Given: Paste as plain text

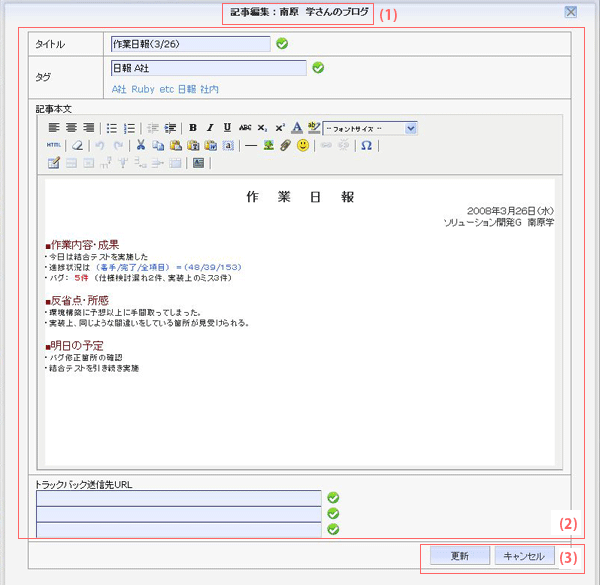Looking at the screenshot, I should (x=193, y=145).
